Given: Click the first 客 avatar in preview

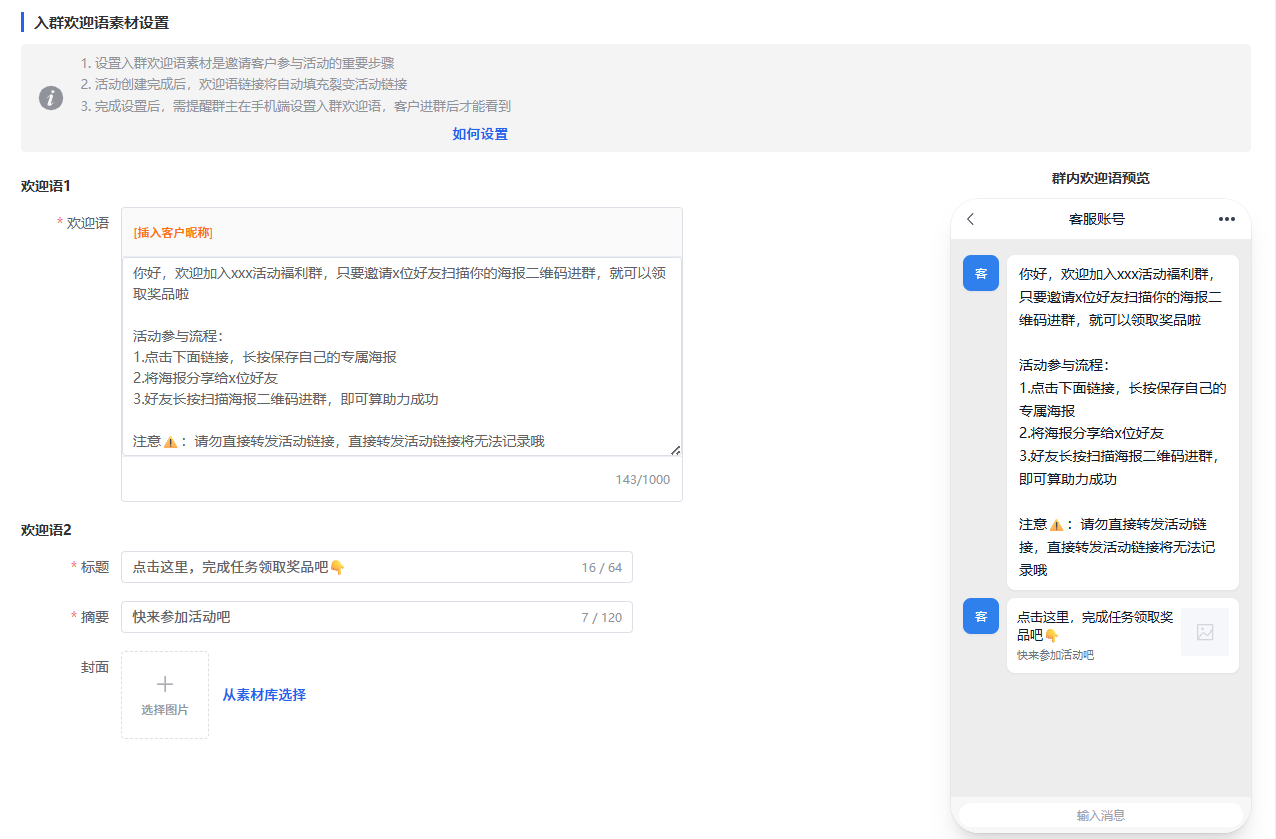Looking at the screenshot, I should pyautogui.click(x=981, y=273).
